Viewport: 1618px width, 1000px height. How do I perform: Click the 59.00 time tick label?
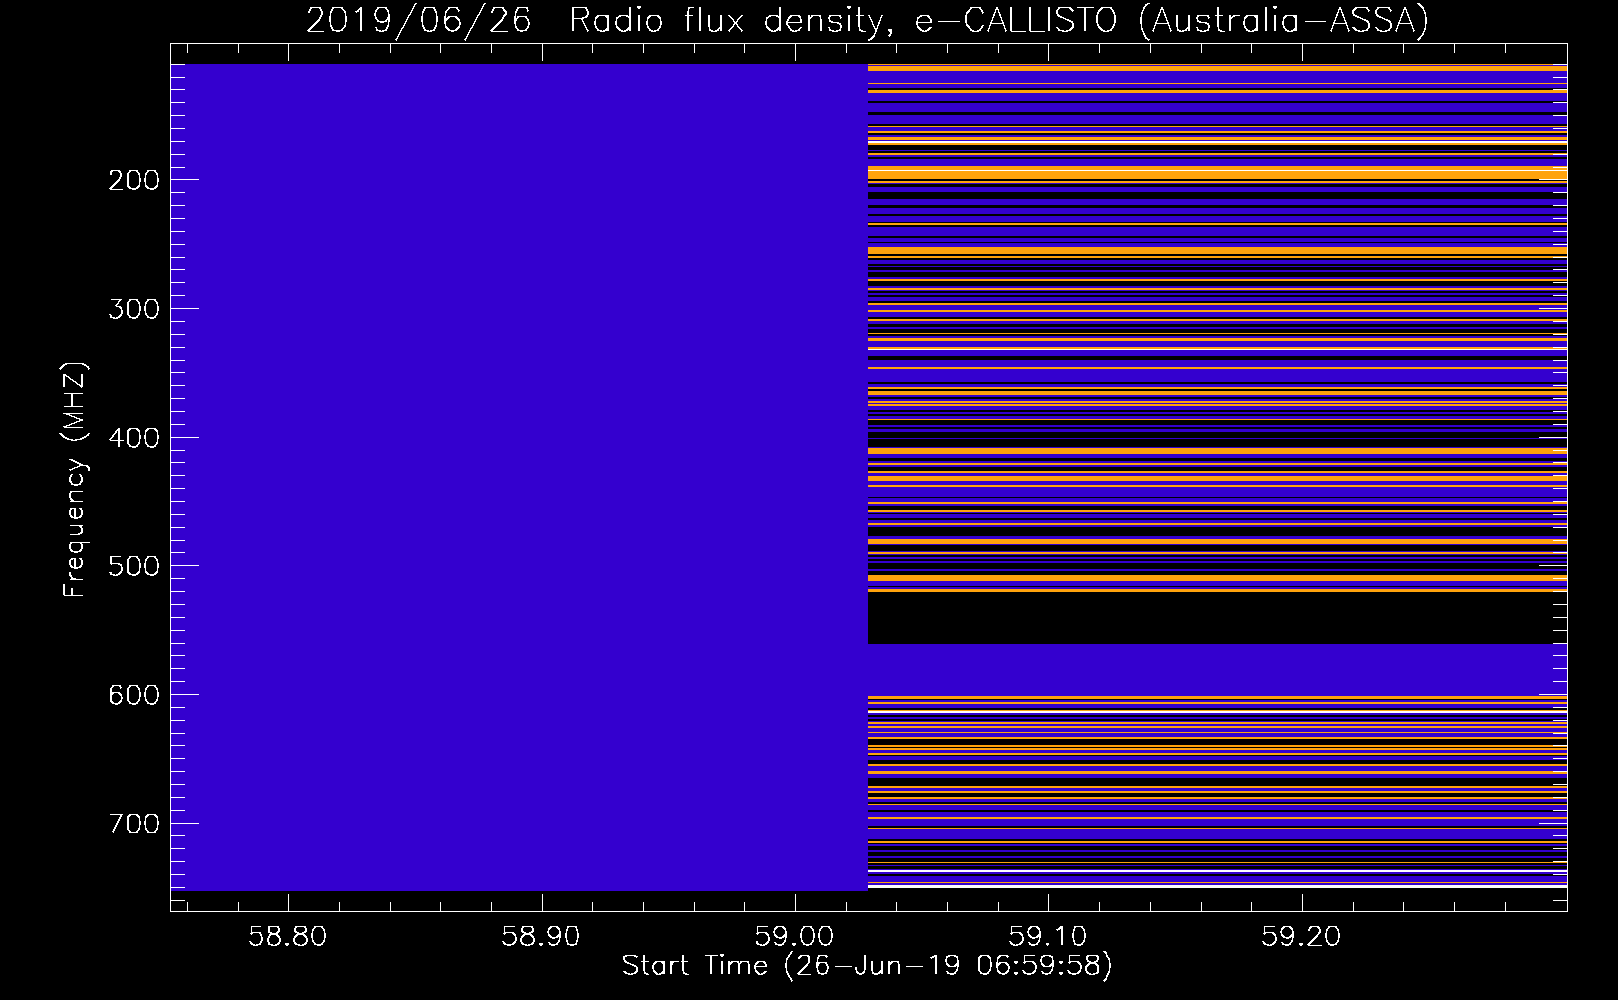[795, 937]
